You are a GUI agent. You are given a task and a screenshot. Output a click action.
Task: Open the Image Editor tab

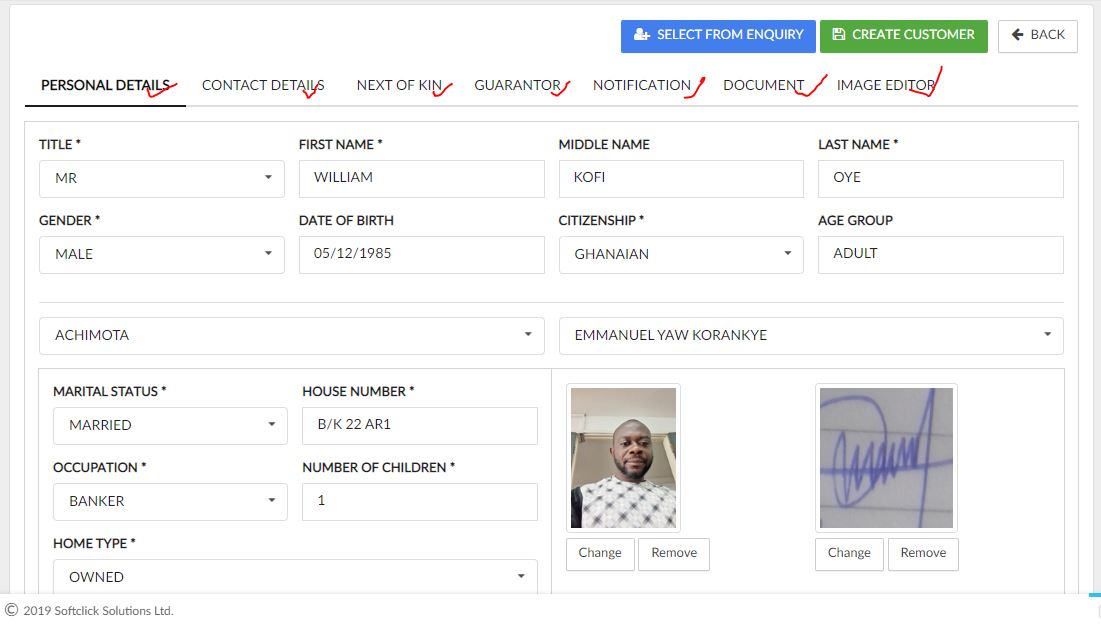[886, 85]
